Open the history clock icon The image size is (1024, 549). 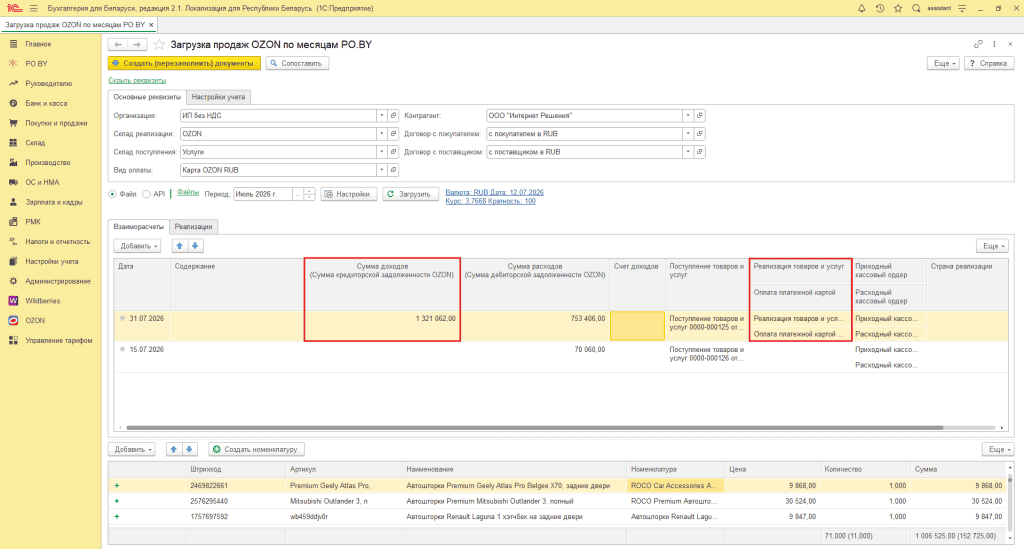[880, 8]
